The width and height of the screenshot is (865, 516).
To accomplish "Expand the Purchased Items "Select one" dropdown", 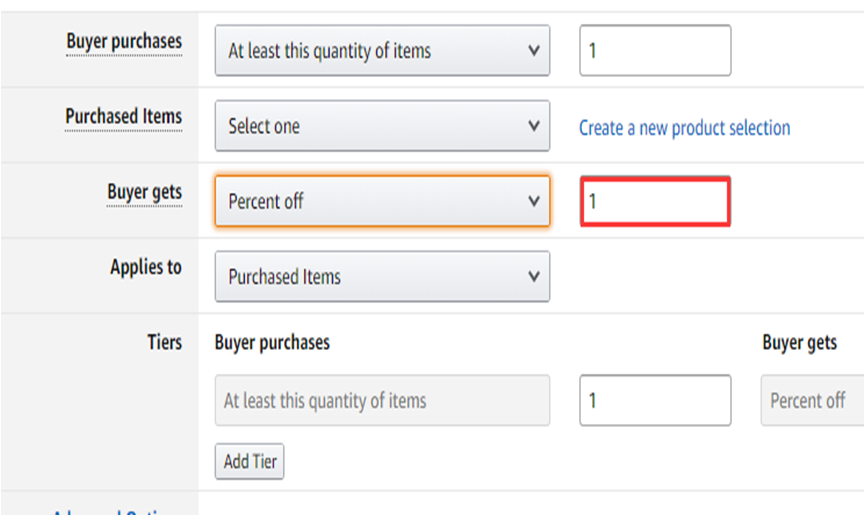I will pyautogui.click(x=382, y=126).
